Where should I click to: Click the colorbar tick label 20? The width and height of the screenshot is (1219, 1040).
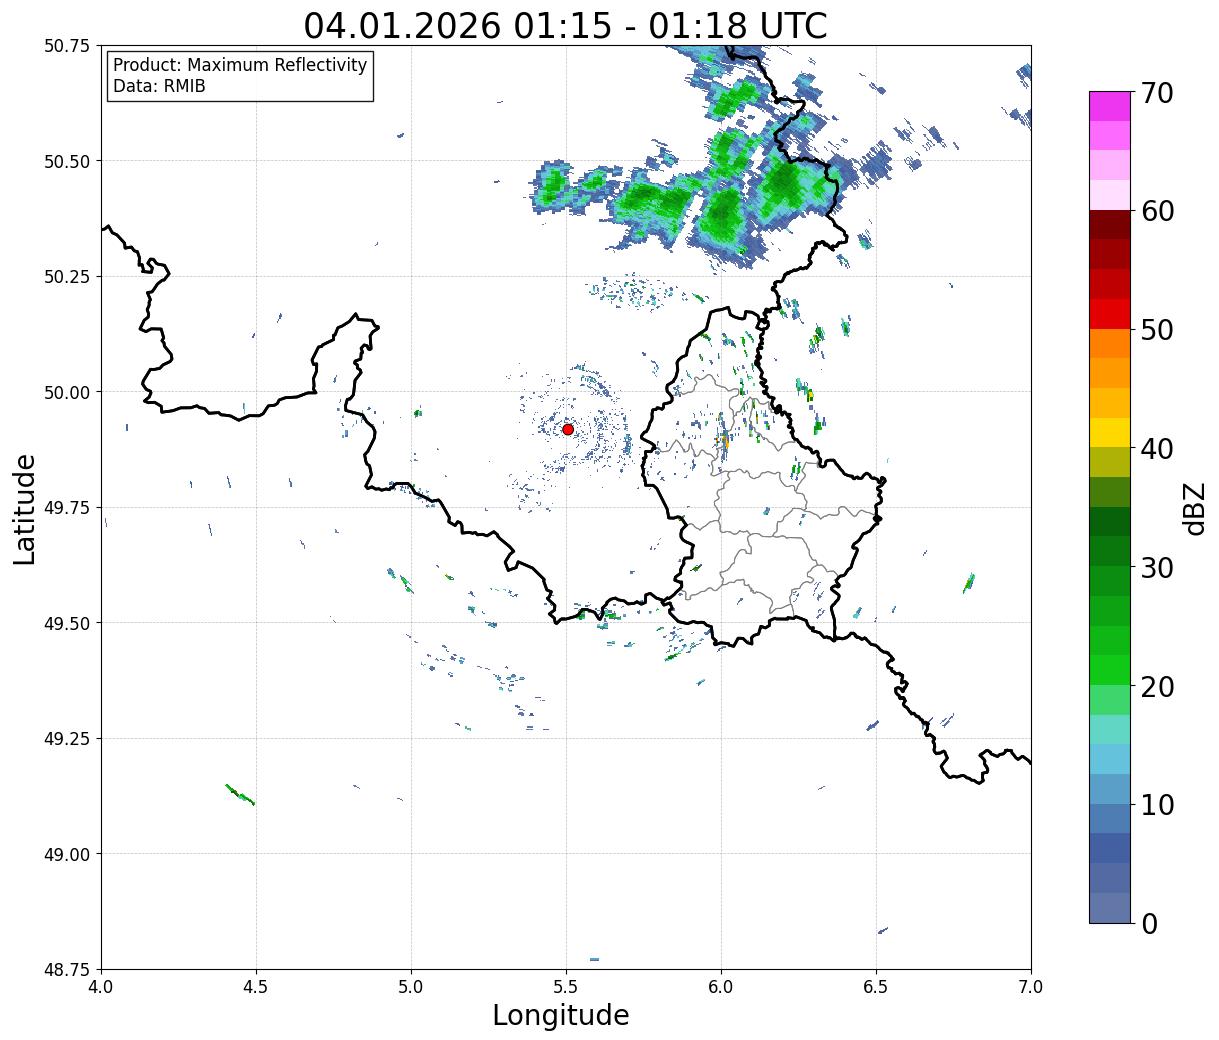(x=1158, y=686)
